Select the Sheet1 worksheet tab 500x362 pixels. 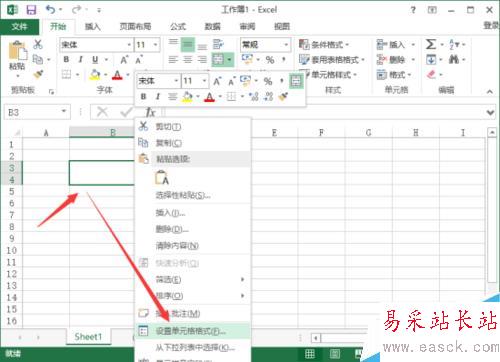pyautogui.click(x=88, y=337)
